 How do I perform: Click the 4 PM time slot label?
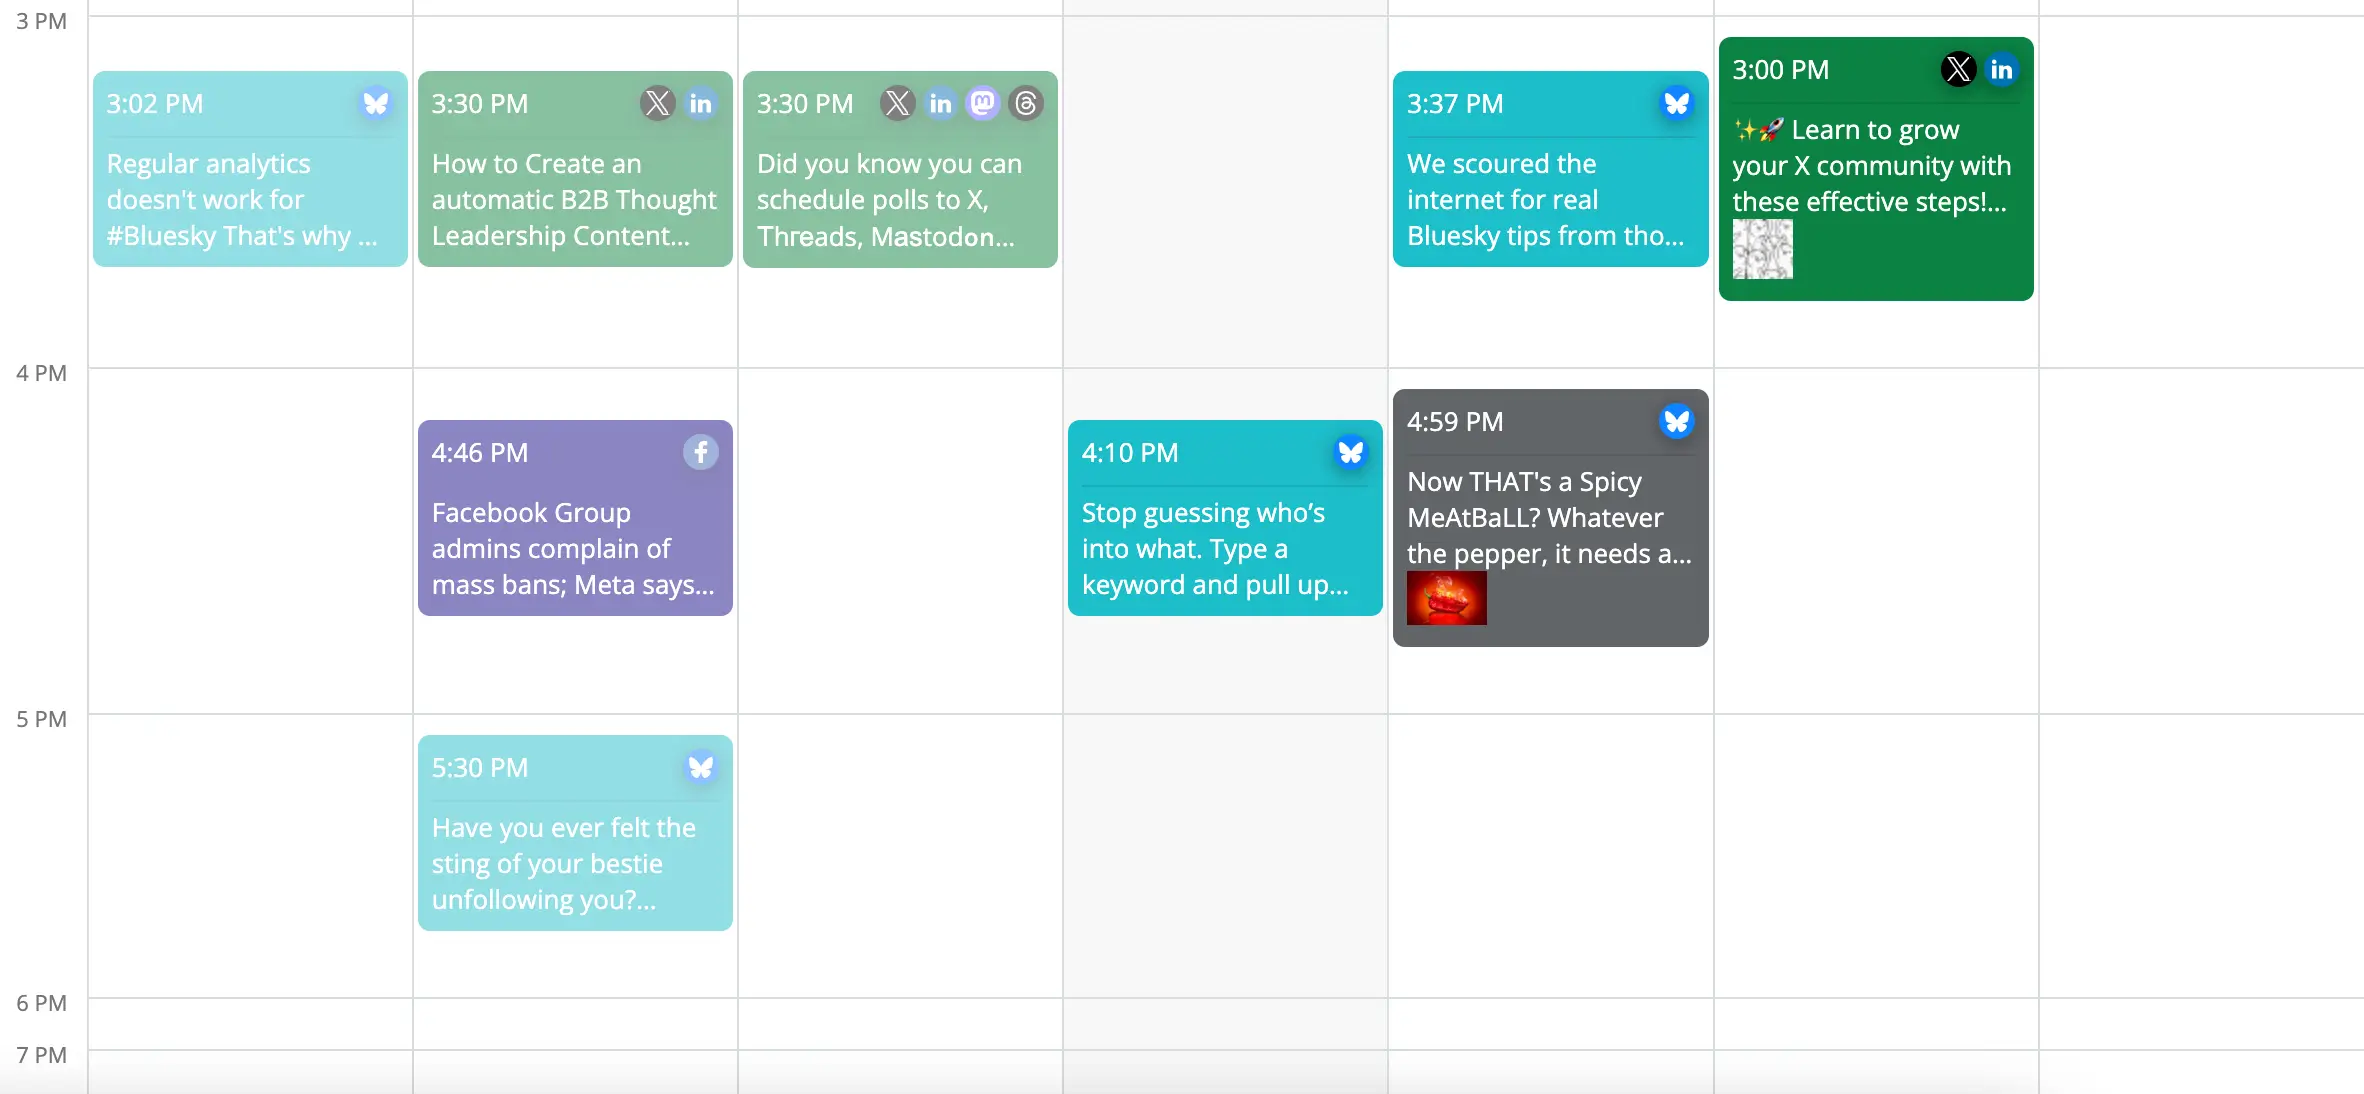41,373
